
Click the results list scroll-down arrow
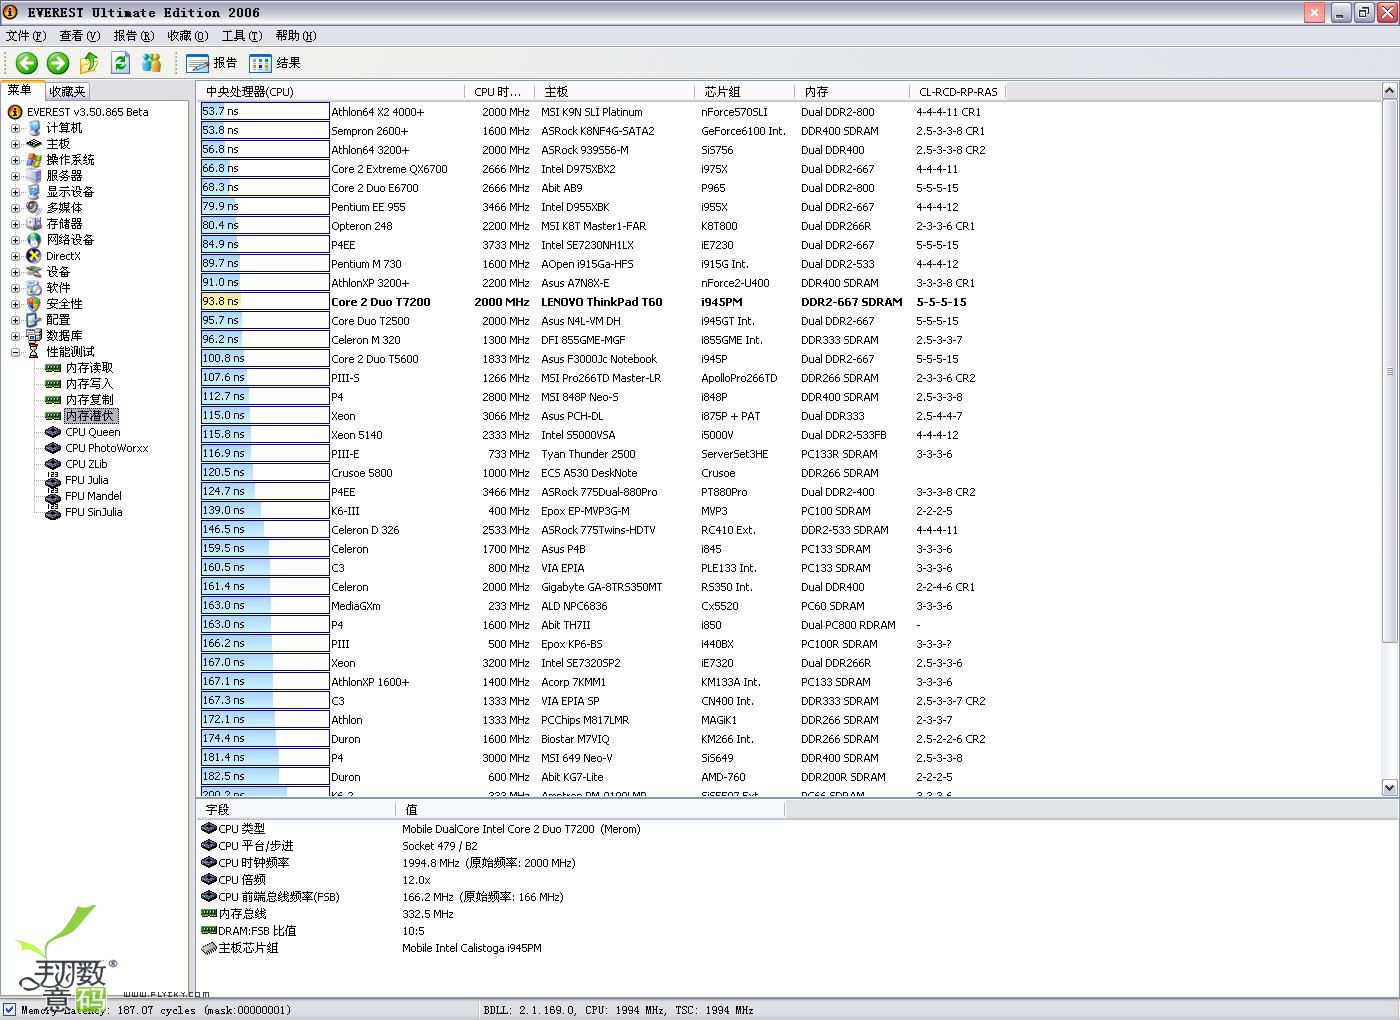1389,788
